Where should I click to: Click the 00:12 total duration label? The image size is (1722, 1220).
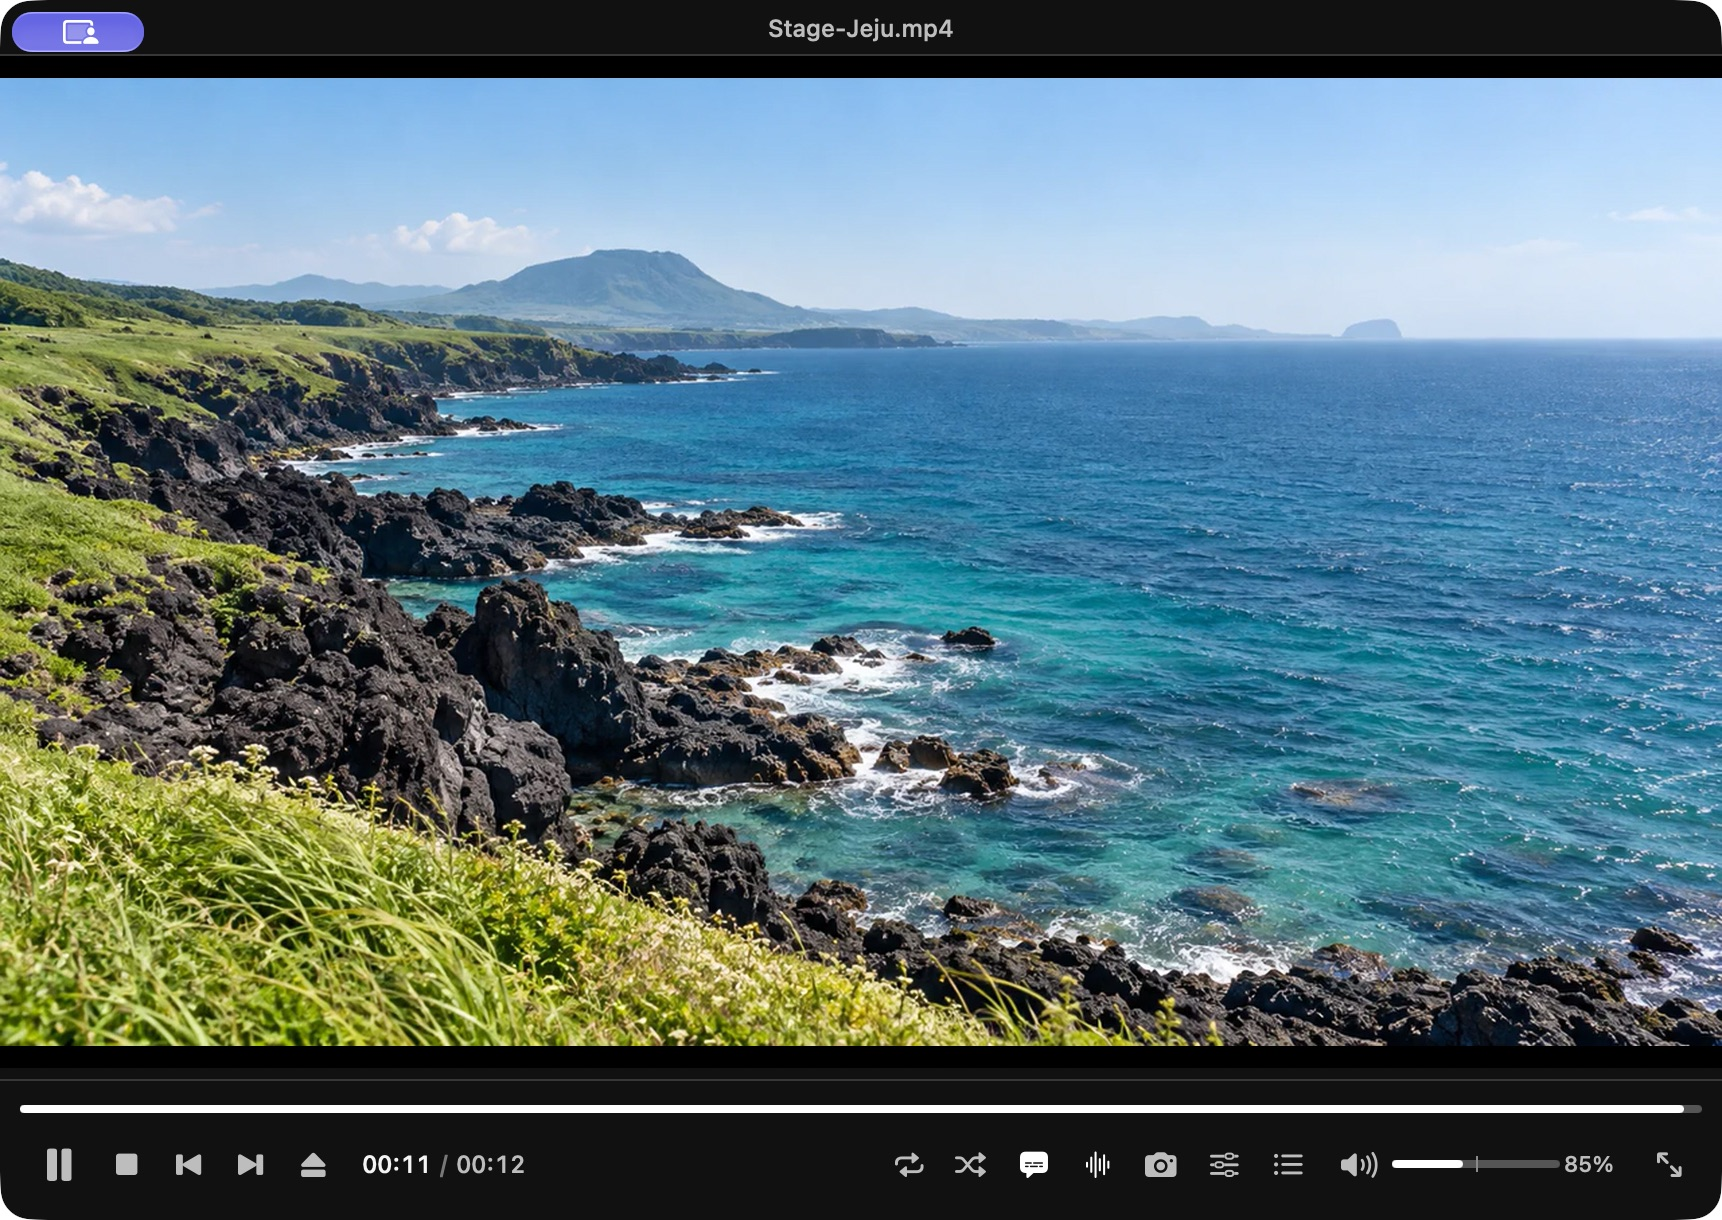(490, 1165)
